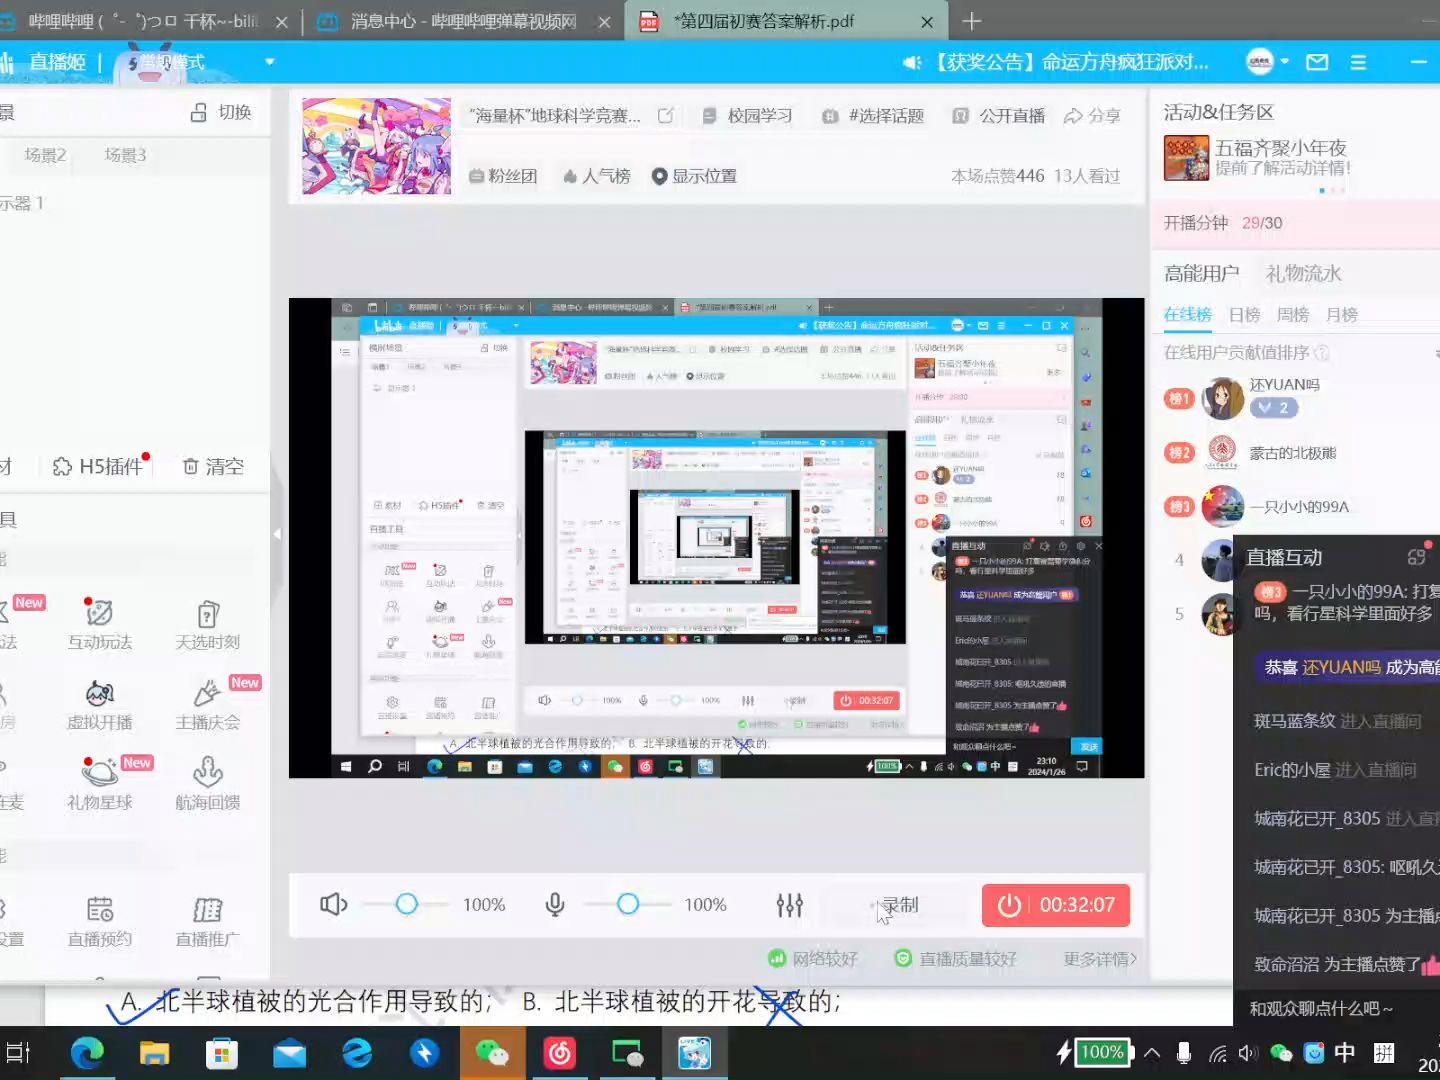Viewport: 1440px width, 1080px height.
Task: Open the 主播庆会 celebration tool
Action: pos(207,704)
